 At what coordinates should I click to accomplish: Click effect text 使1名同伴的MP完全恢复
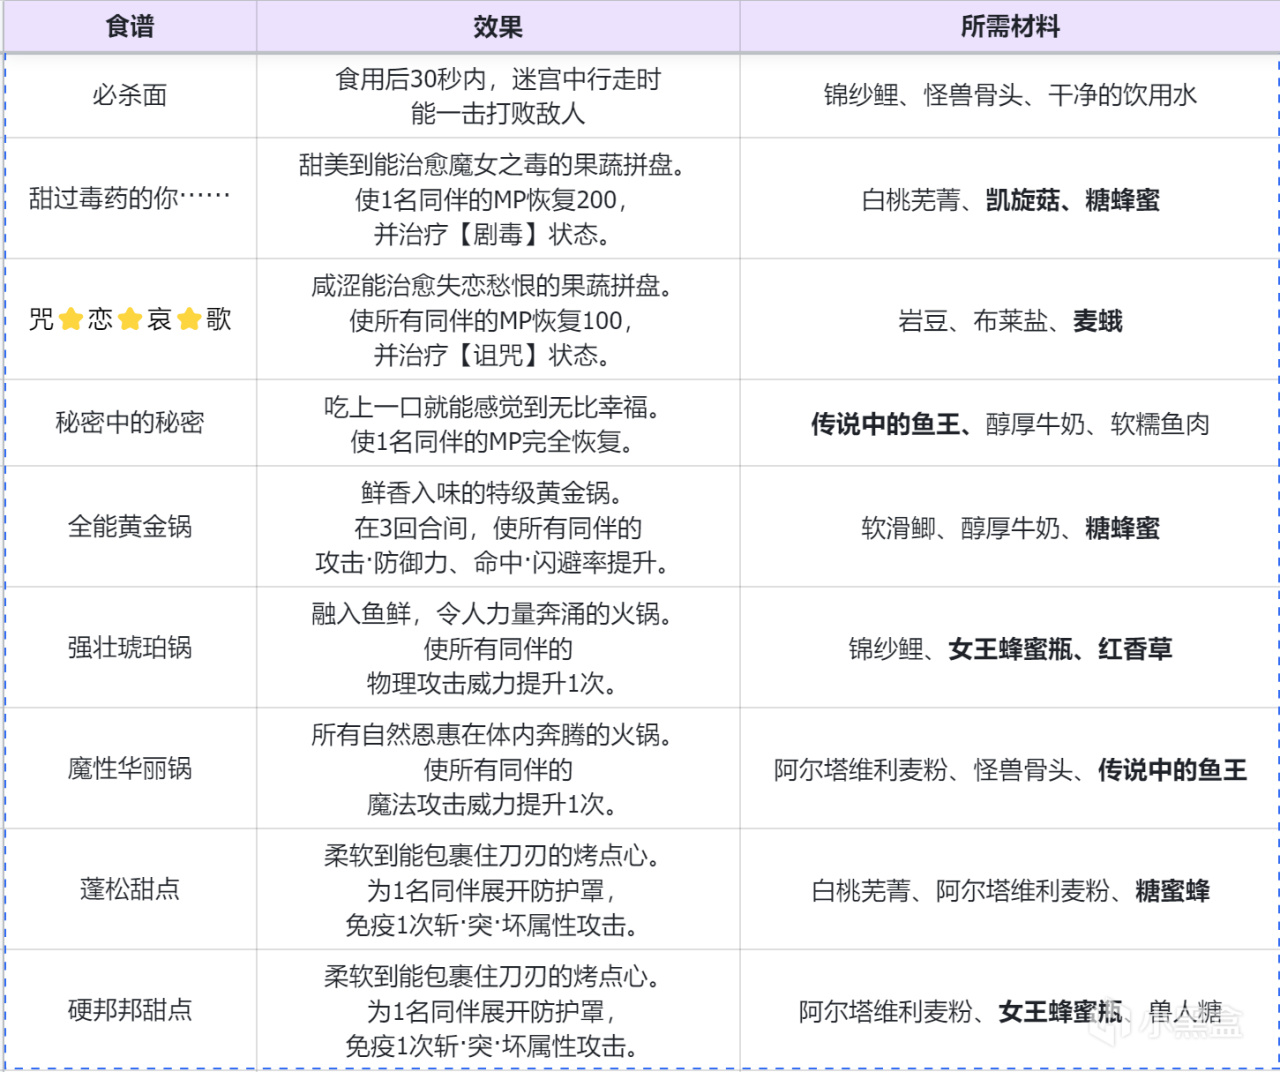[x=491, y=441]
